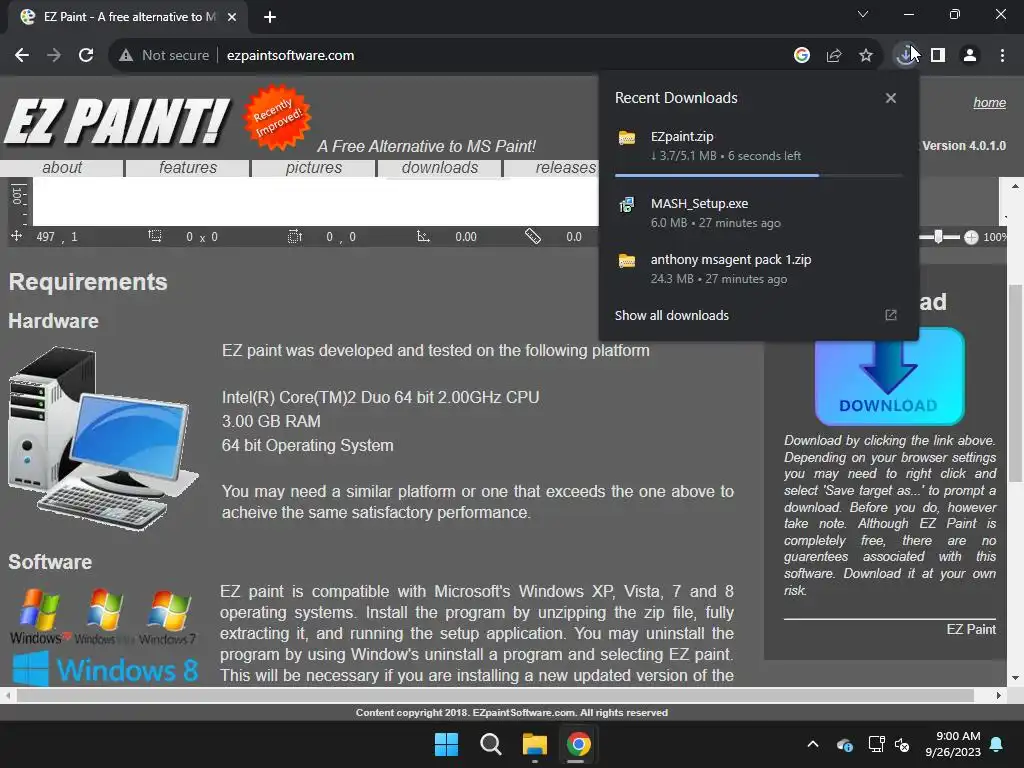This screenshot has height=768, width=1024.
Task: Click the Windows 8 logo
Action: (x=105, y=669)
